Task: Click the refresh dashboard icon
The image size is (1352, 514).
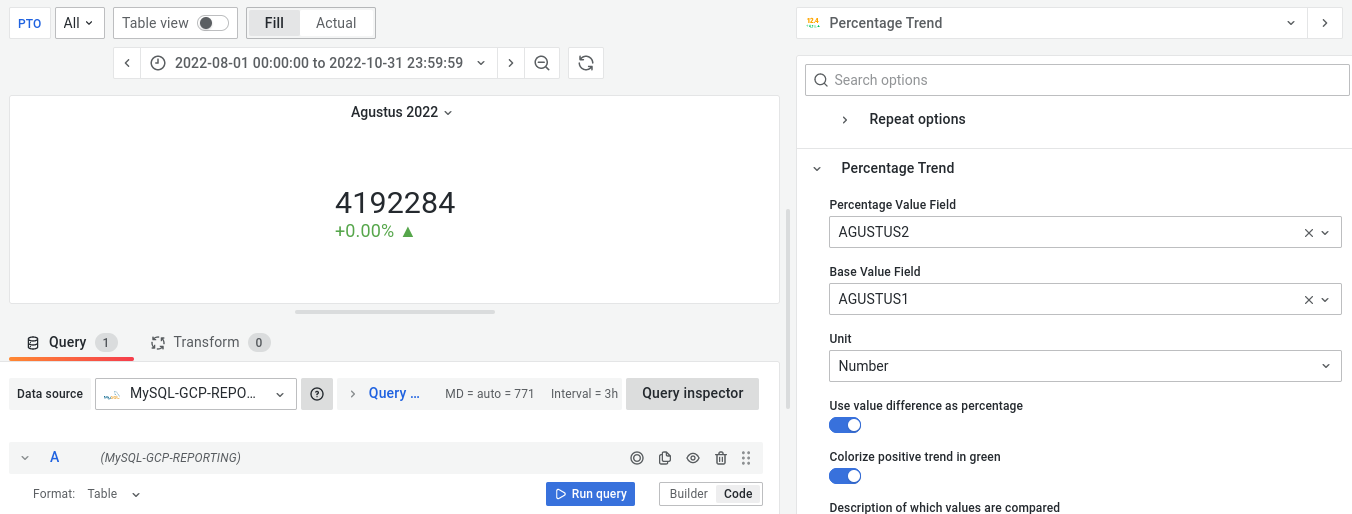Action: click(x=586, y=63)
